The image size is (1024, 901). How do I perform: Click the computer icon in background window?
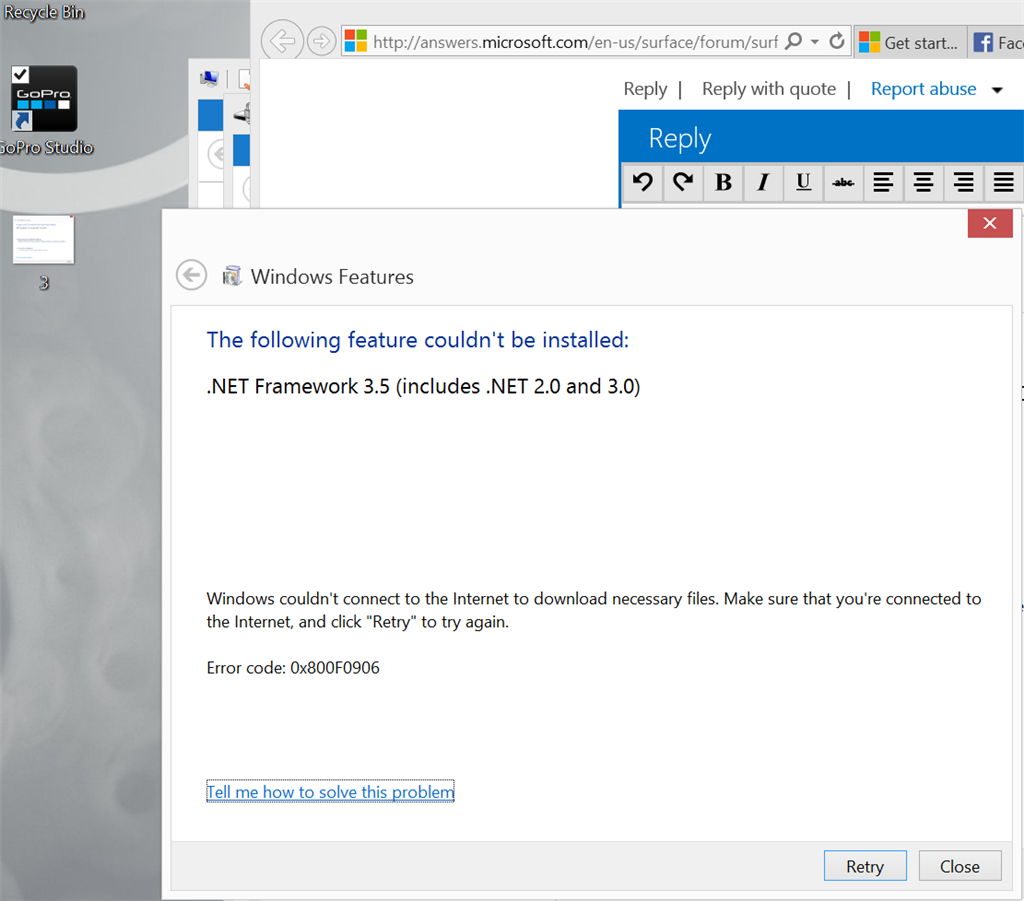tap(209, 79)
